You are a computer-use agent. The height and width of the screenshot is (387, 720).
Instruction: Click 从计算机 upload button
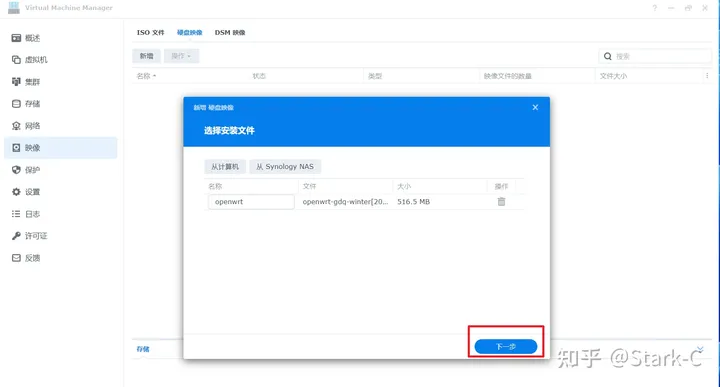point(225,167)
